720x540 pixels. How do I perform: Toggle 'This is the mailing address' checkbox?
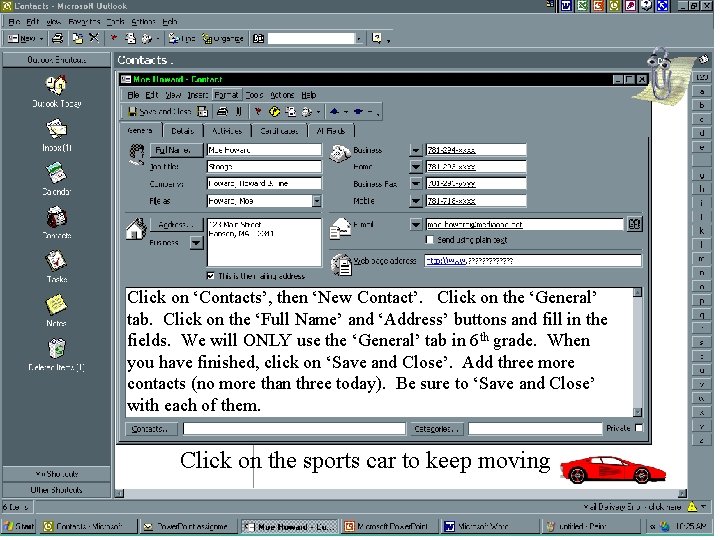[210, 276]
